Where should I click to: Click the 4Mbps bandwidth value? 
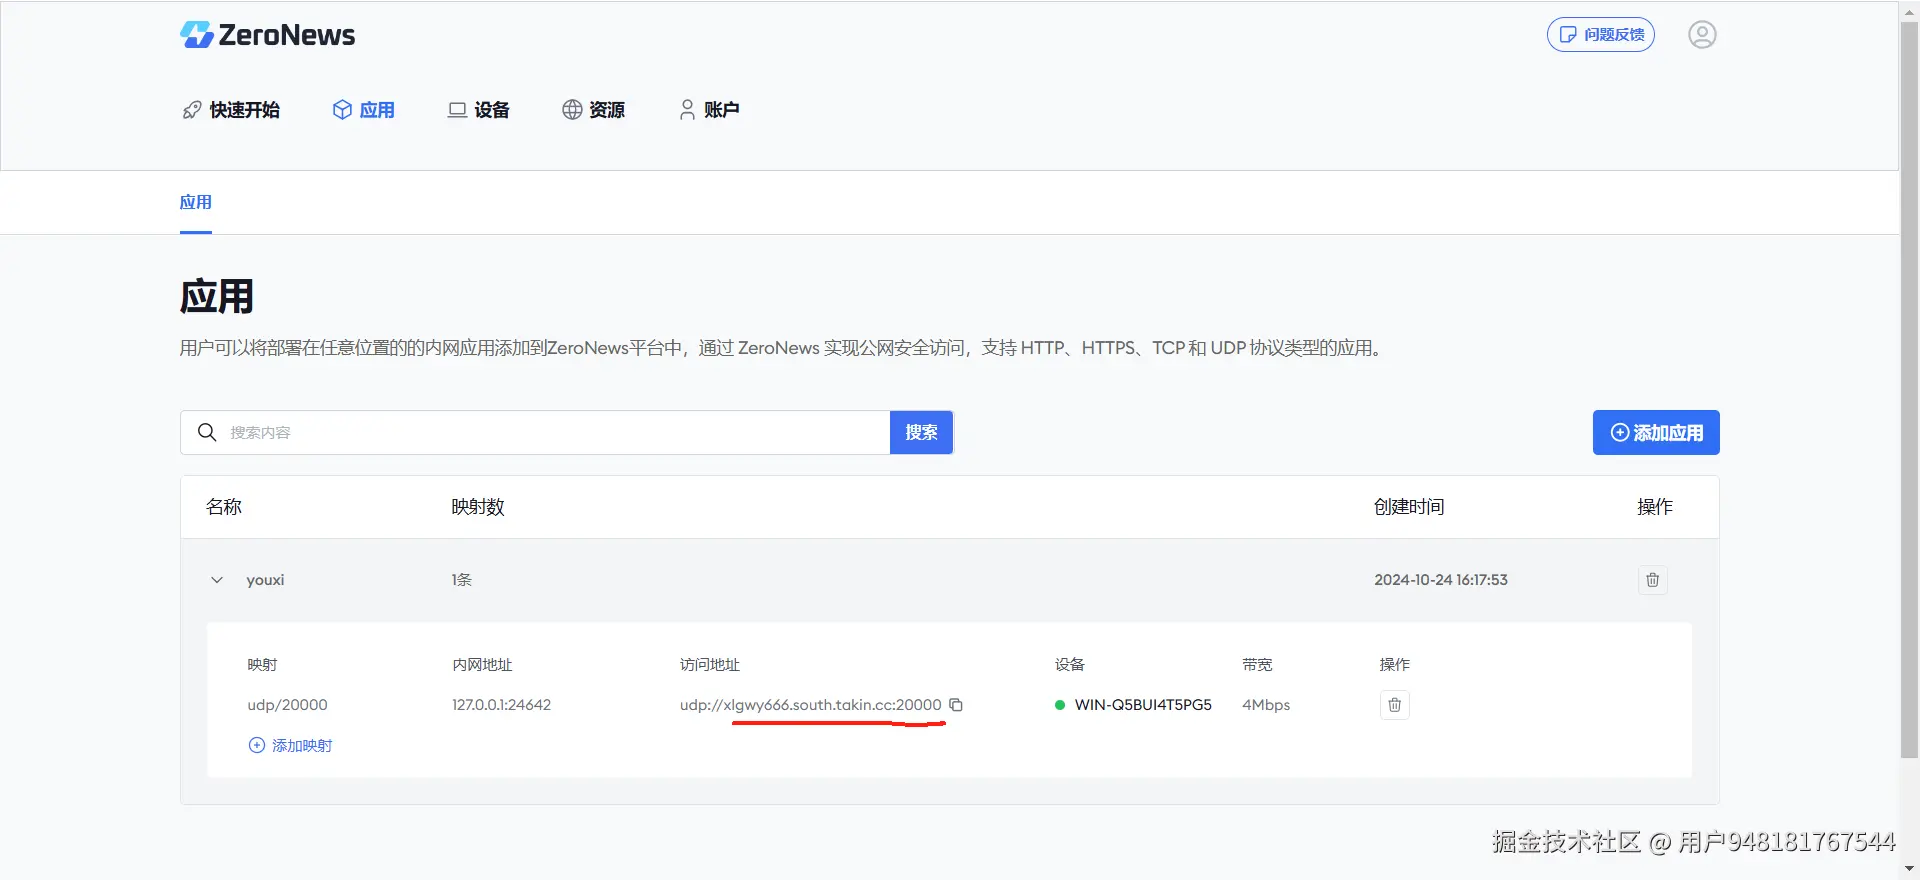coord(1266,705)
